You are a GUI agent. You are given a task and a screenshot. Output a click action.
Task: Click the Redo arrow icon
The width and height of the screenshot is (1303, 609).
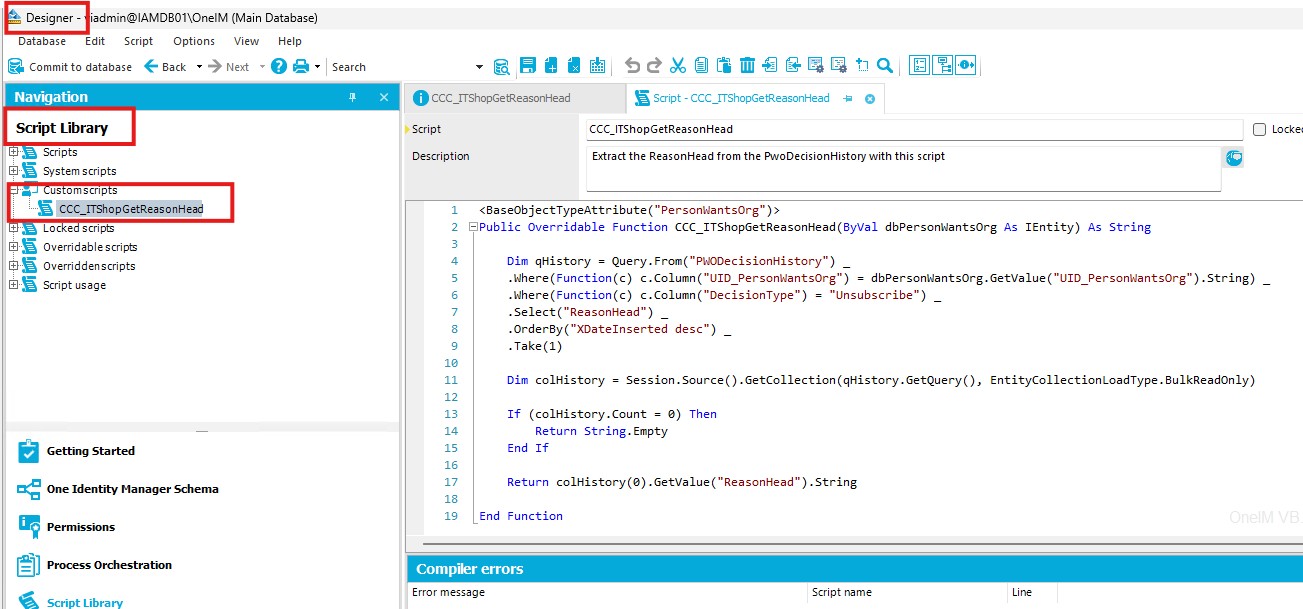pos(654,66)
